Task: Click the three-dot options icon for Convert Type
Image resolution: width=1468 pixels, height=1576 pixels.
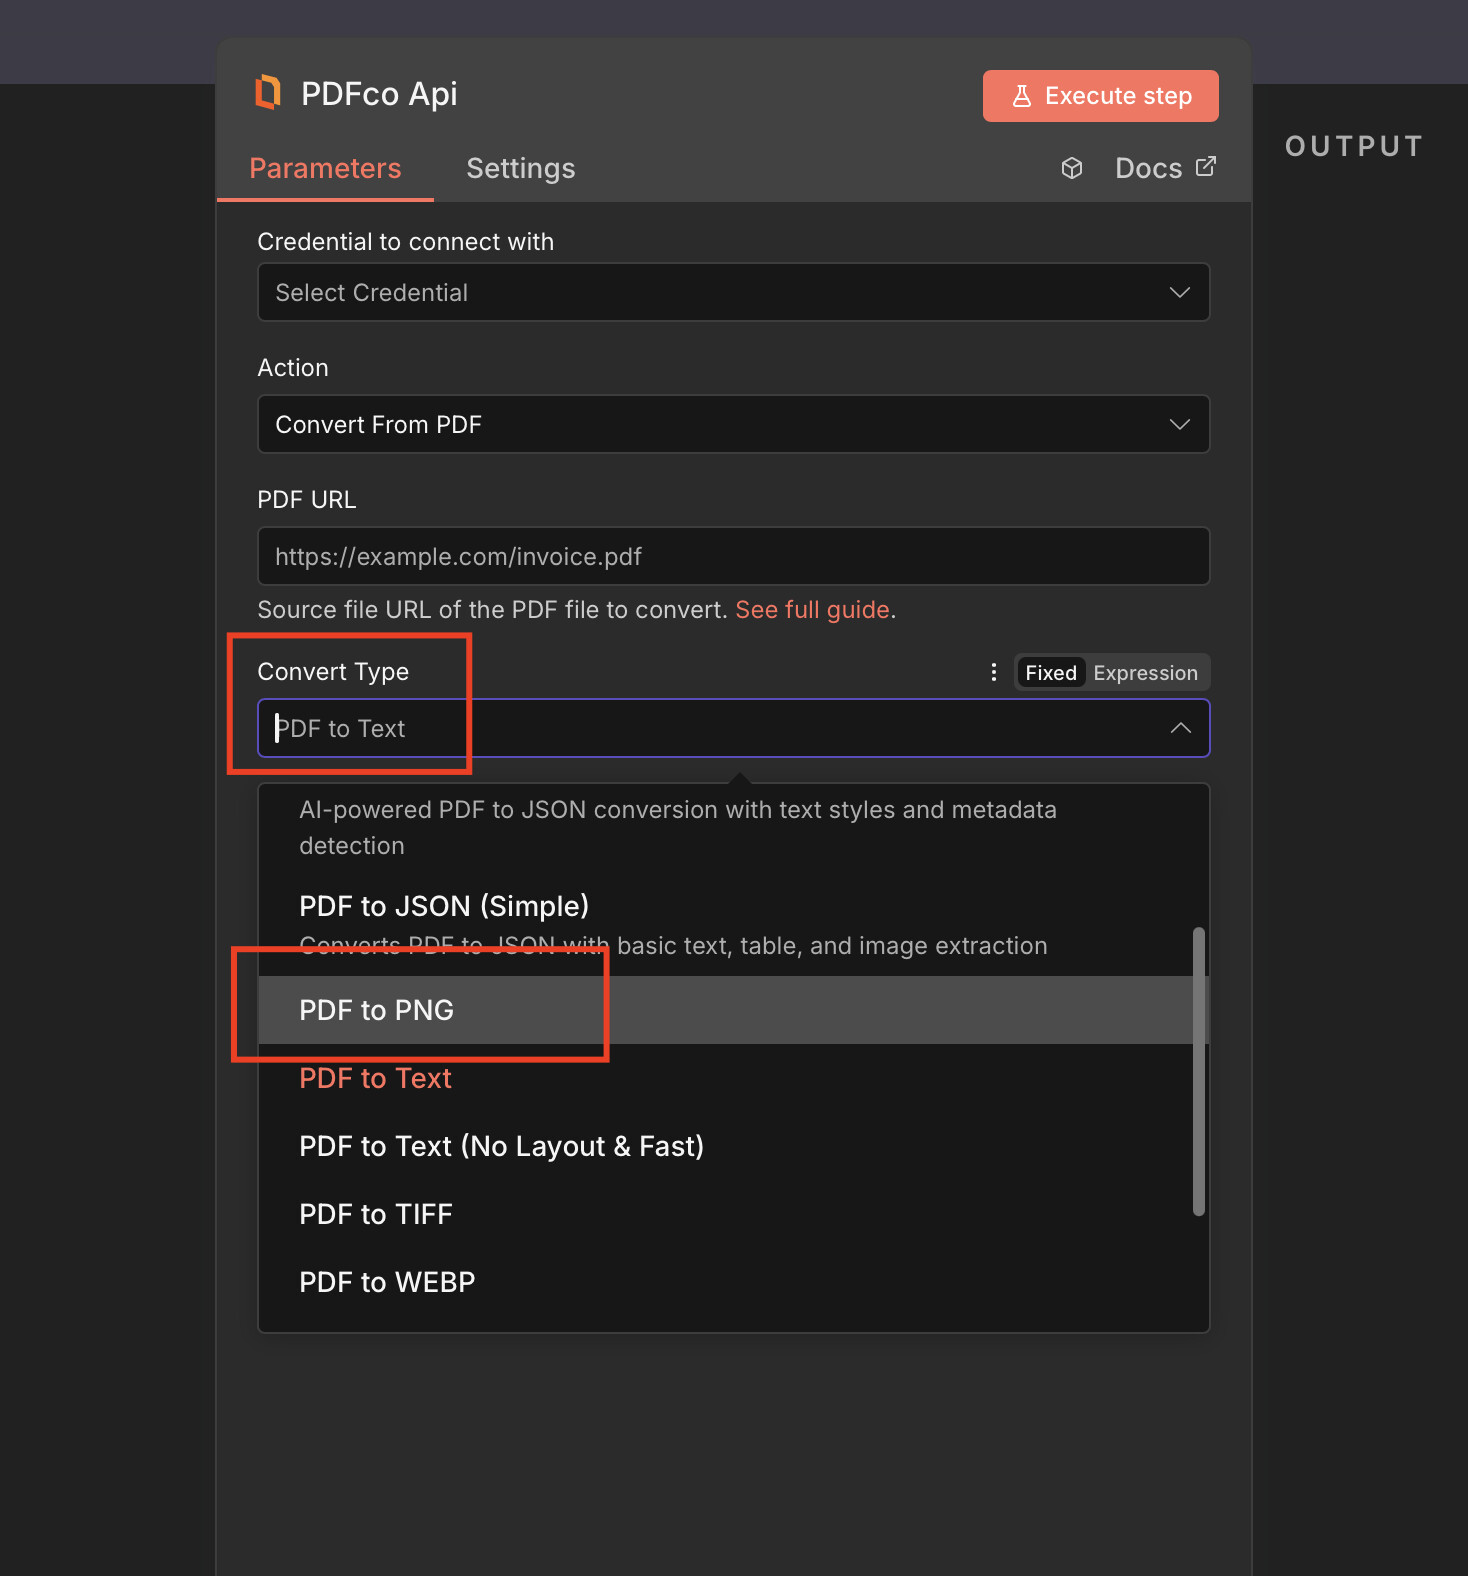Action: pos(993,672)
